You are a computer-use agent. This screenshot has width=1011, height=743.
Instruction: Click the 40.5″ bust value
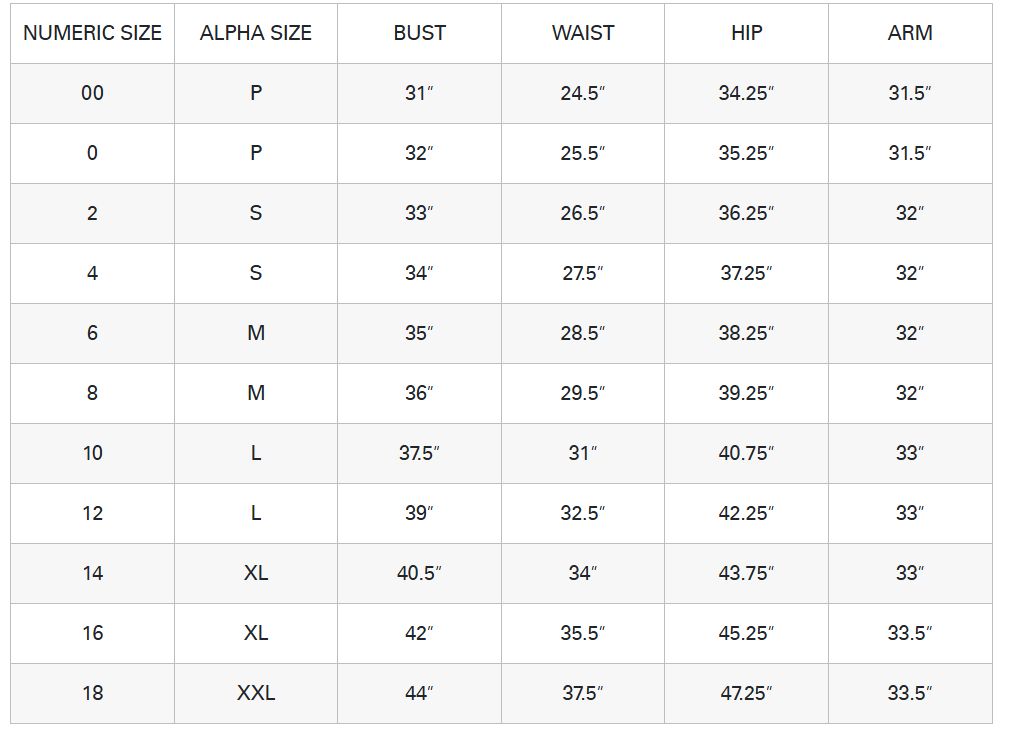point(419,573)
